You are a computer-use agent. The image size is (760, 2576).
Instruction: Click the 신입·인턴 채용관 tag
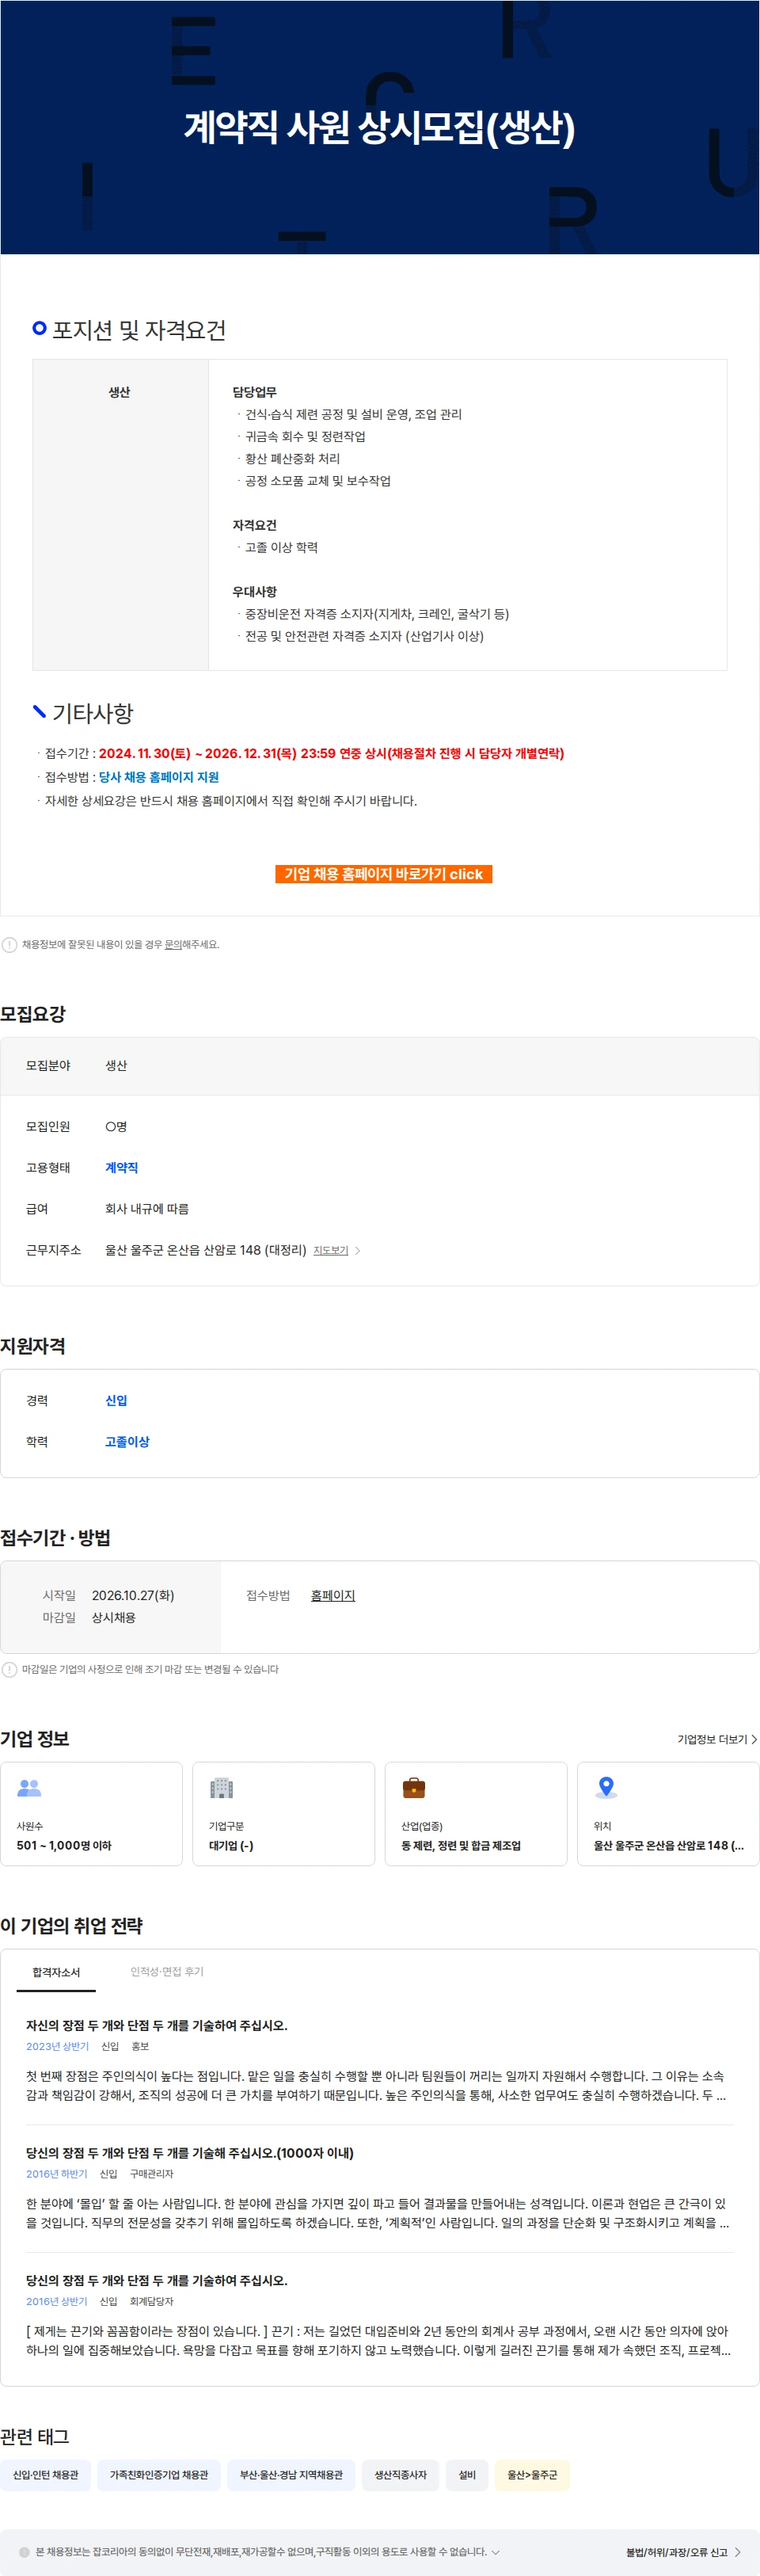45,2474
